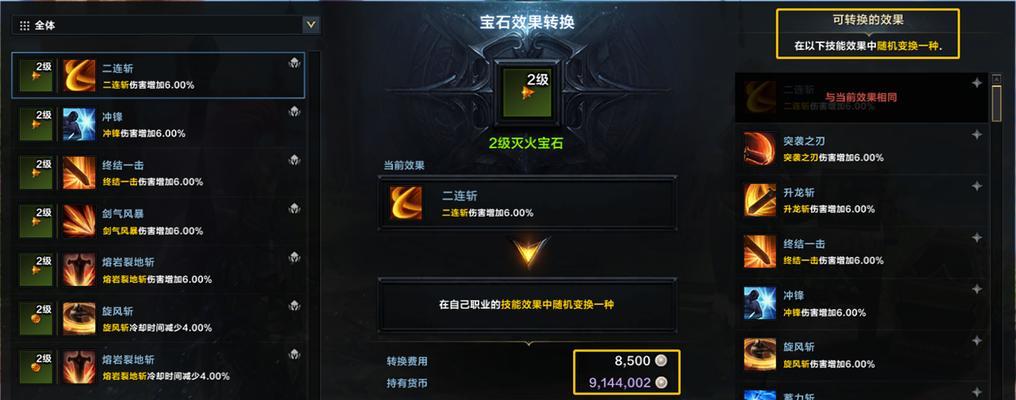Select the 终结一击 entry in convertible list
Screen dimensions: 1016x400
point(862,252)
